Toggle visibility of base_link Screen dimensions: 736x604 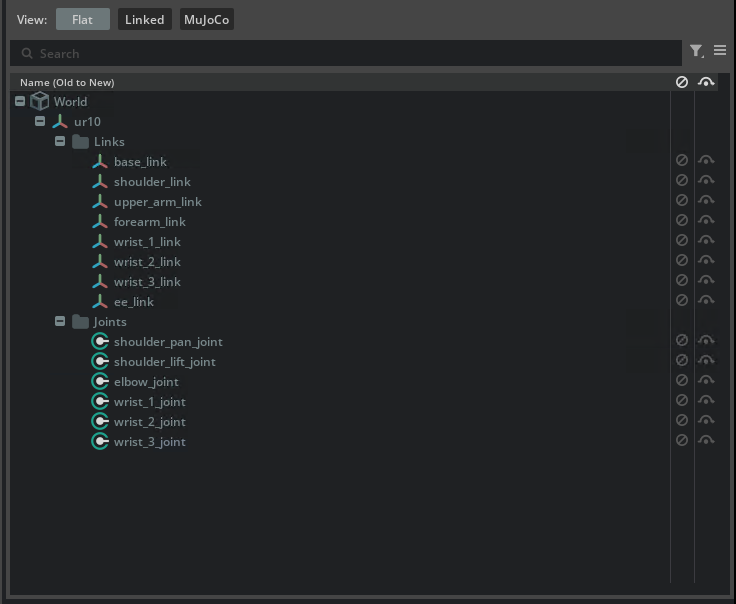[706, 160]
